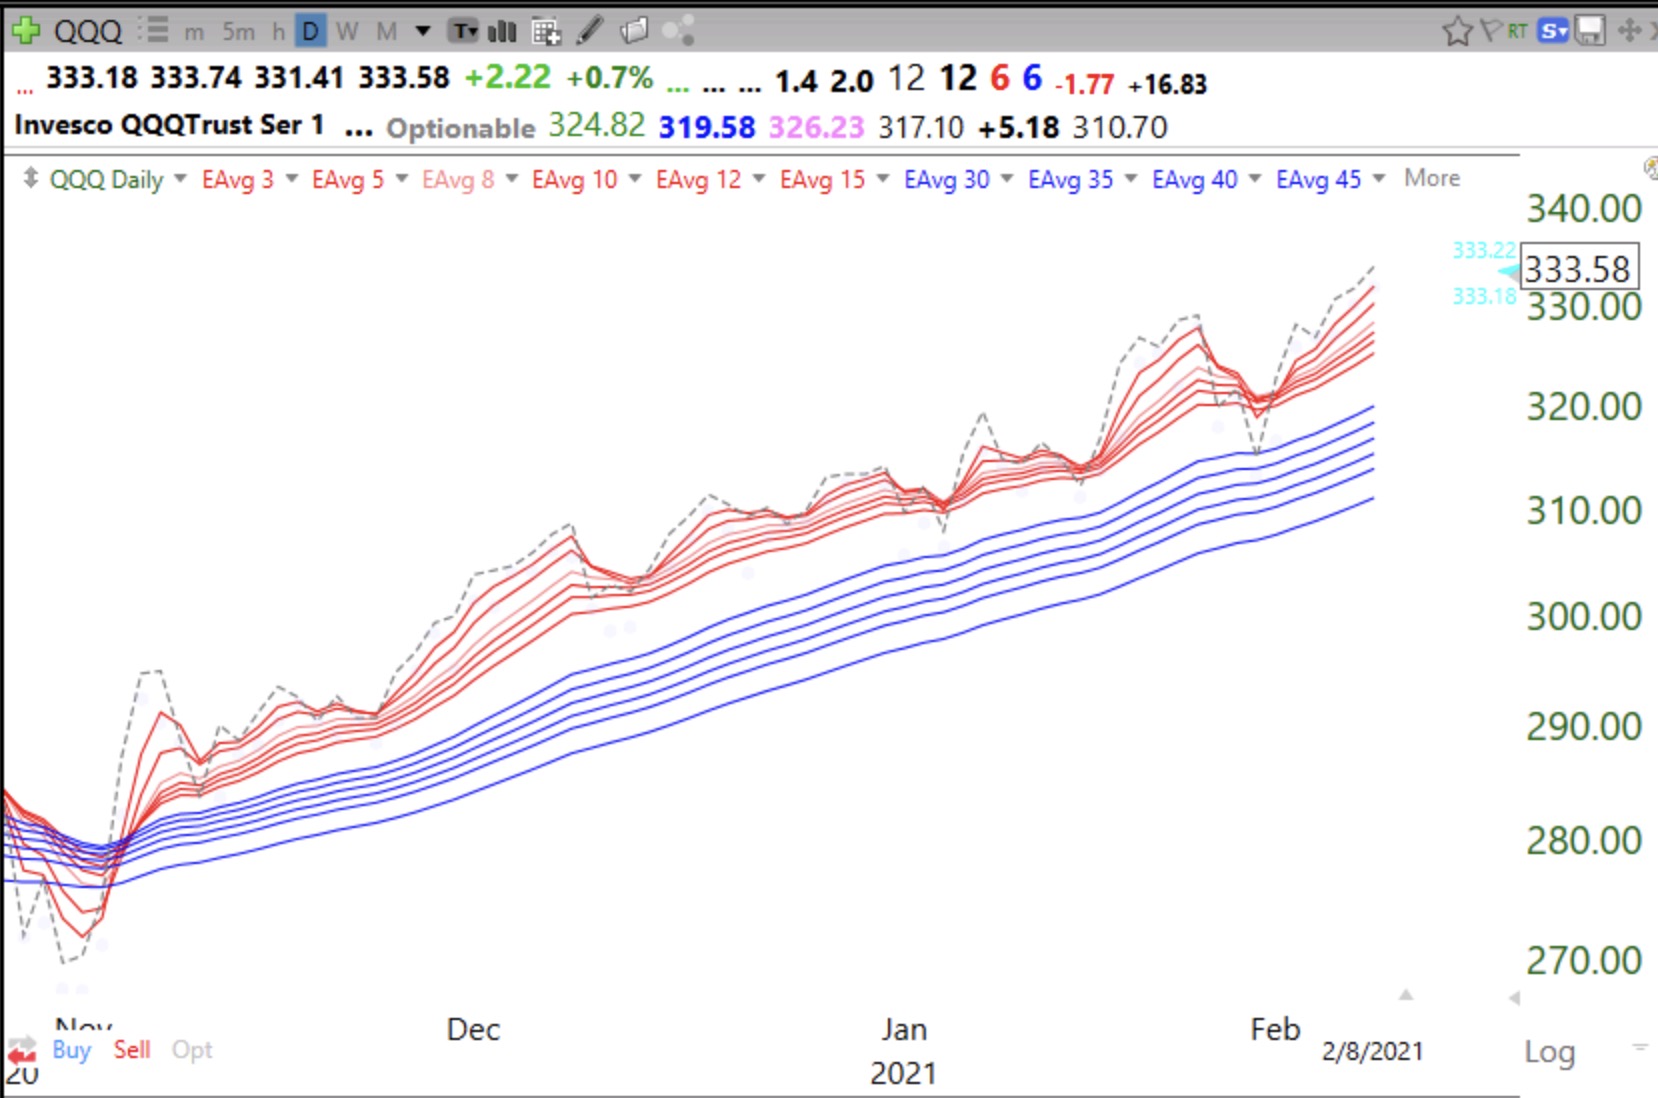Image resolution: width=1658 pixels, height=1098 pixels.
Task: Open the EAvg 10 indicator dropdown
Action: pos(635,179)
